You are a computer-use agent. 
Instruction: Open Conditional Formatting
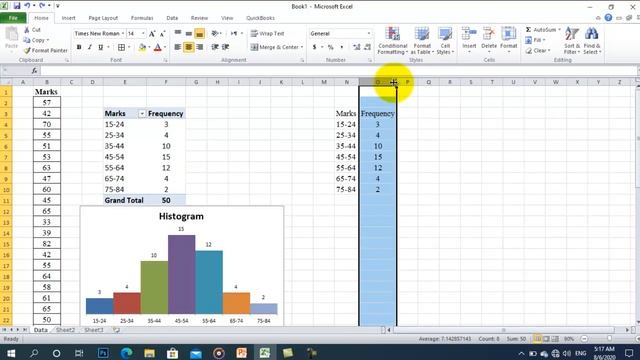coord(393,41)
